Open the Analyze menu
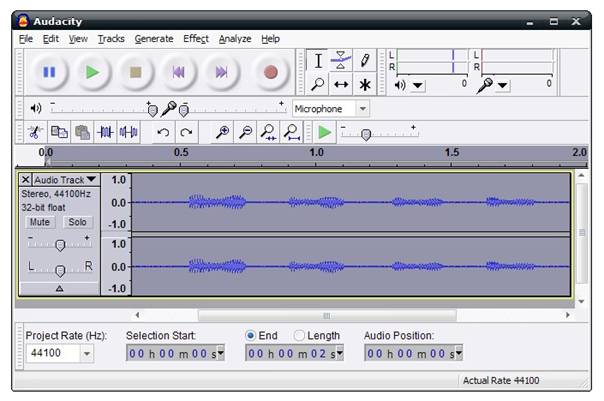The width and height of the screenshot is (604, 401). pos(235,39)
